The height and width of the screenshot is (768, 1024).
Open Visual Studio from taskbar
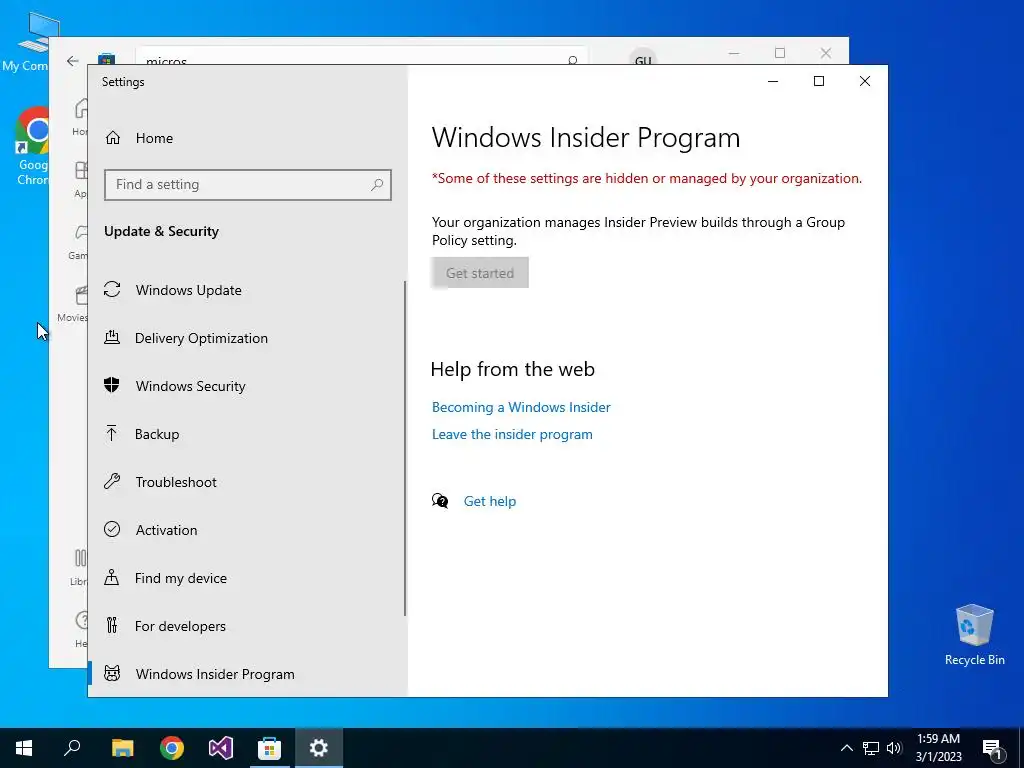[x=221, y=748]
